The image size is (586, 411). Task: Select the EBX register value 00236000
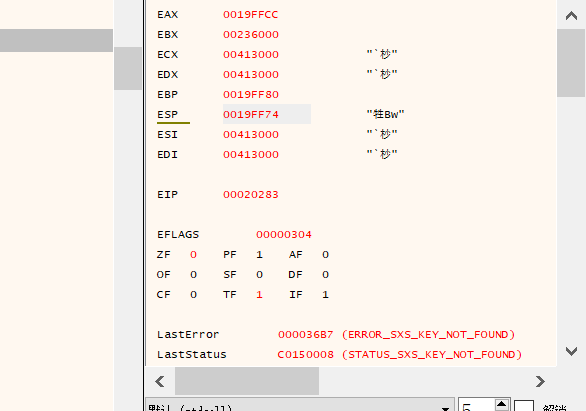pyautogui.click(x=251, y=35)
